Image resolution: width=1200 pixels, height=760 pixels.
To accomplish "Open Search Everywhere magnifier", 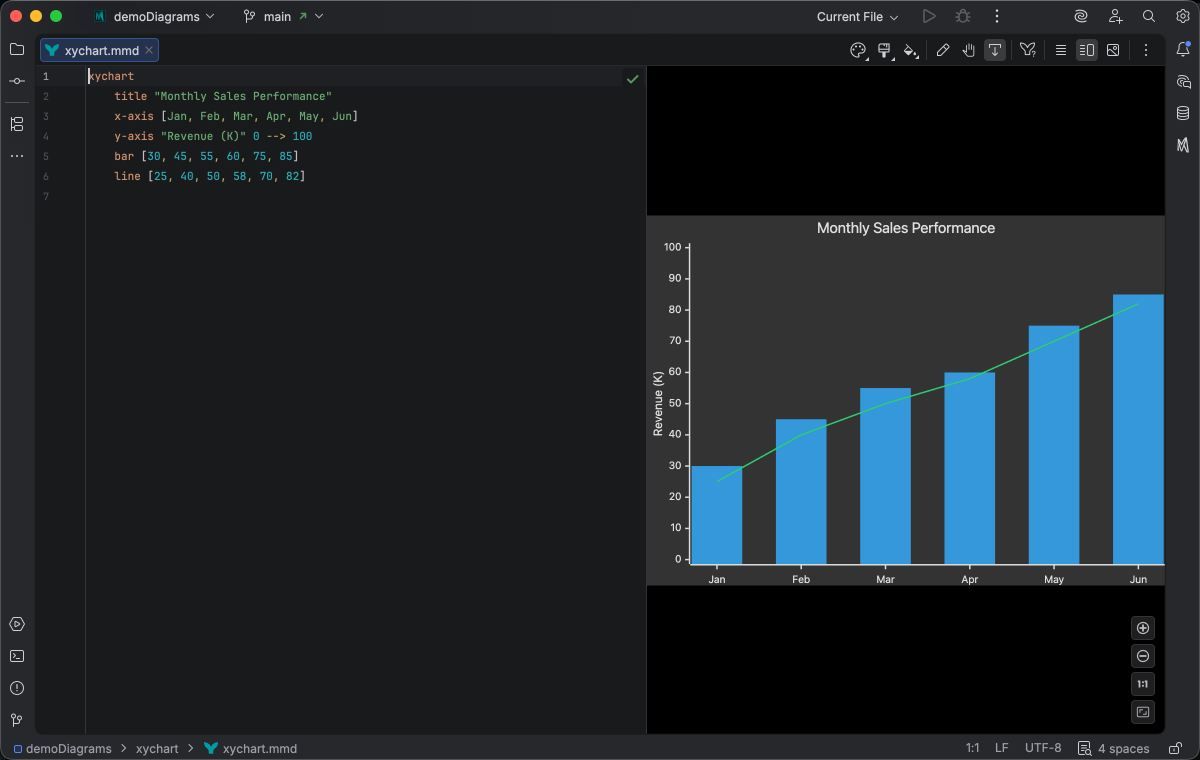I will 1149,16.
